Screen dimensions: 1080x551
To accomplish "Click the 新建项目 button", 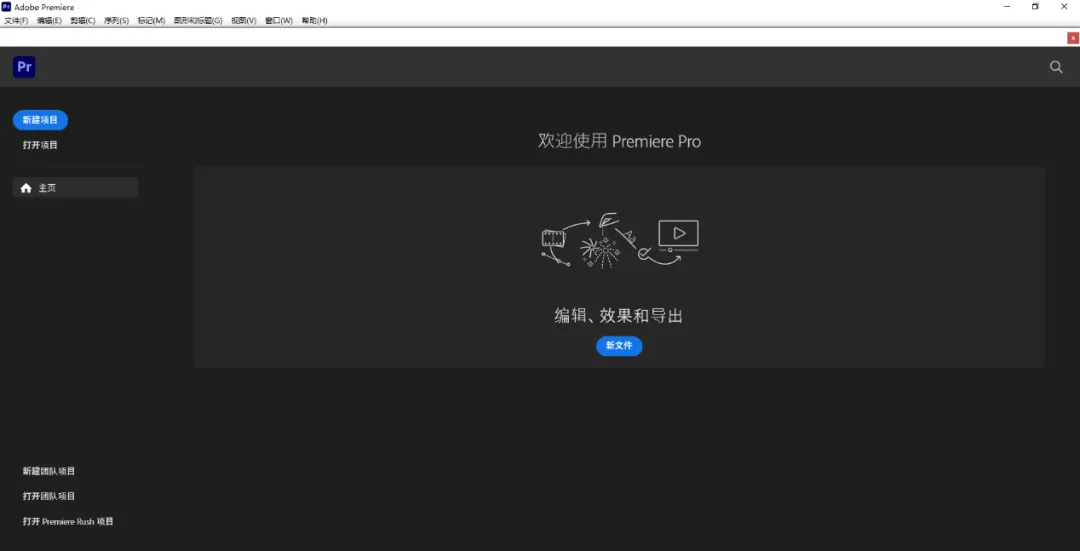I will pos(40,120).
